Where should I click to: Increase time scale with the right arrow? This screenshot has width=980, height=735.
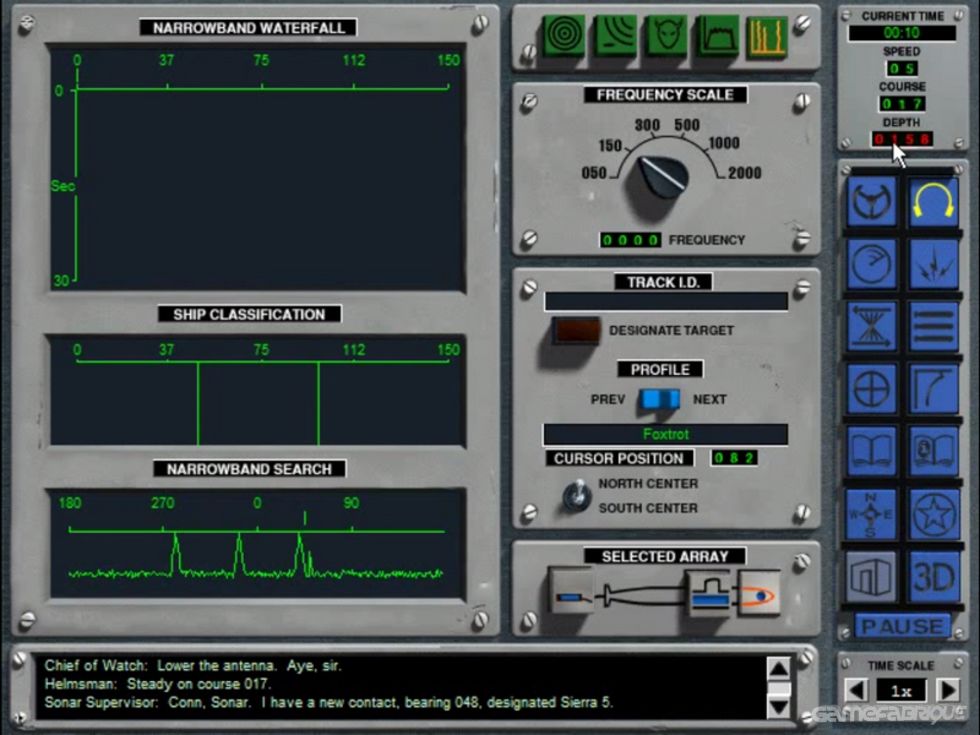click(948, 691)
